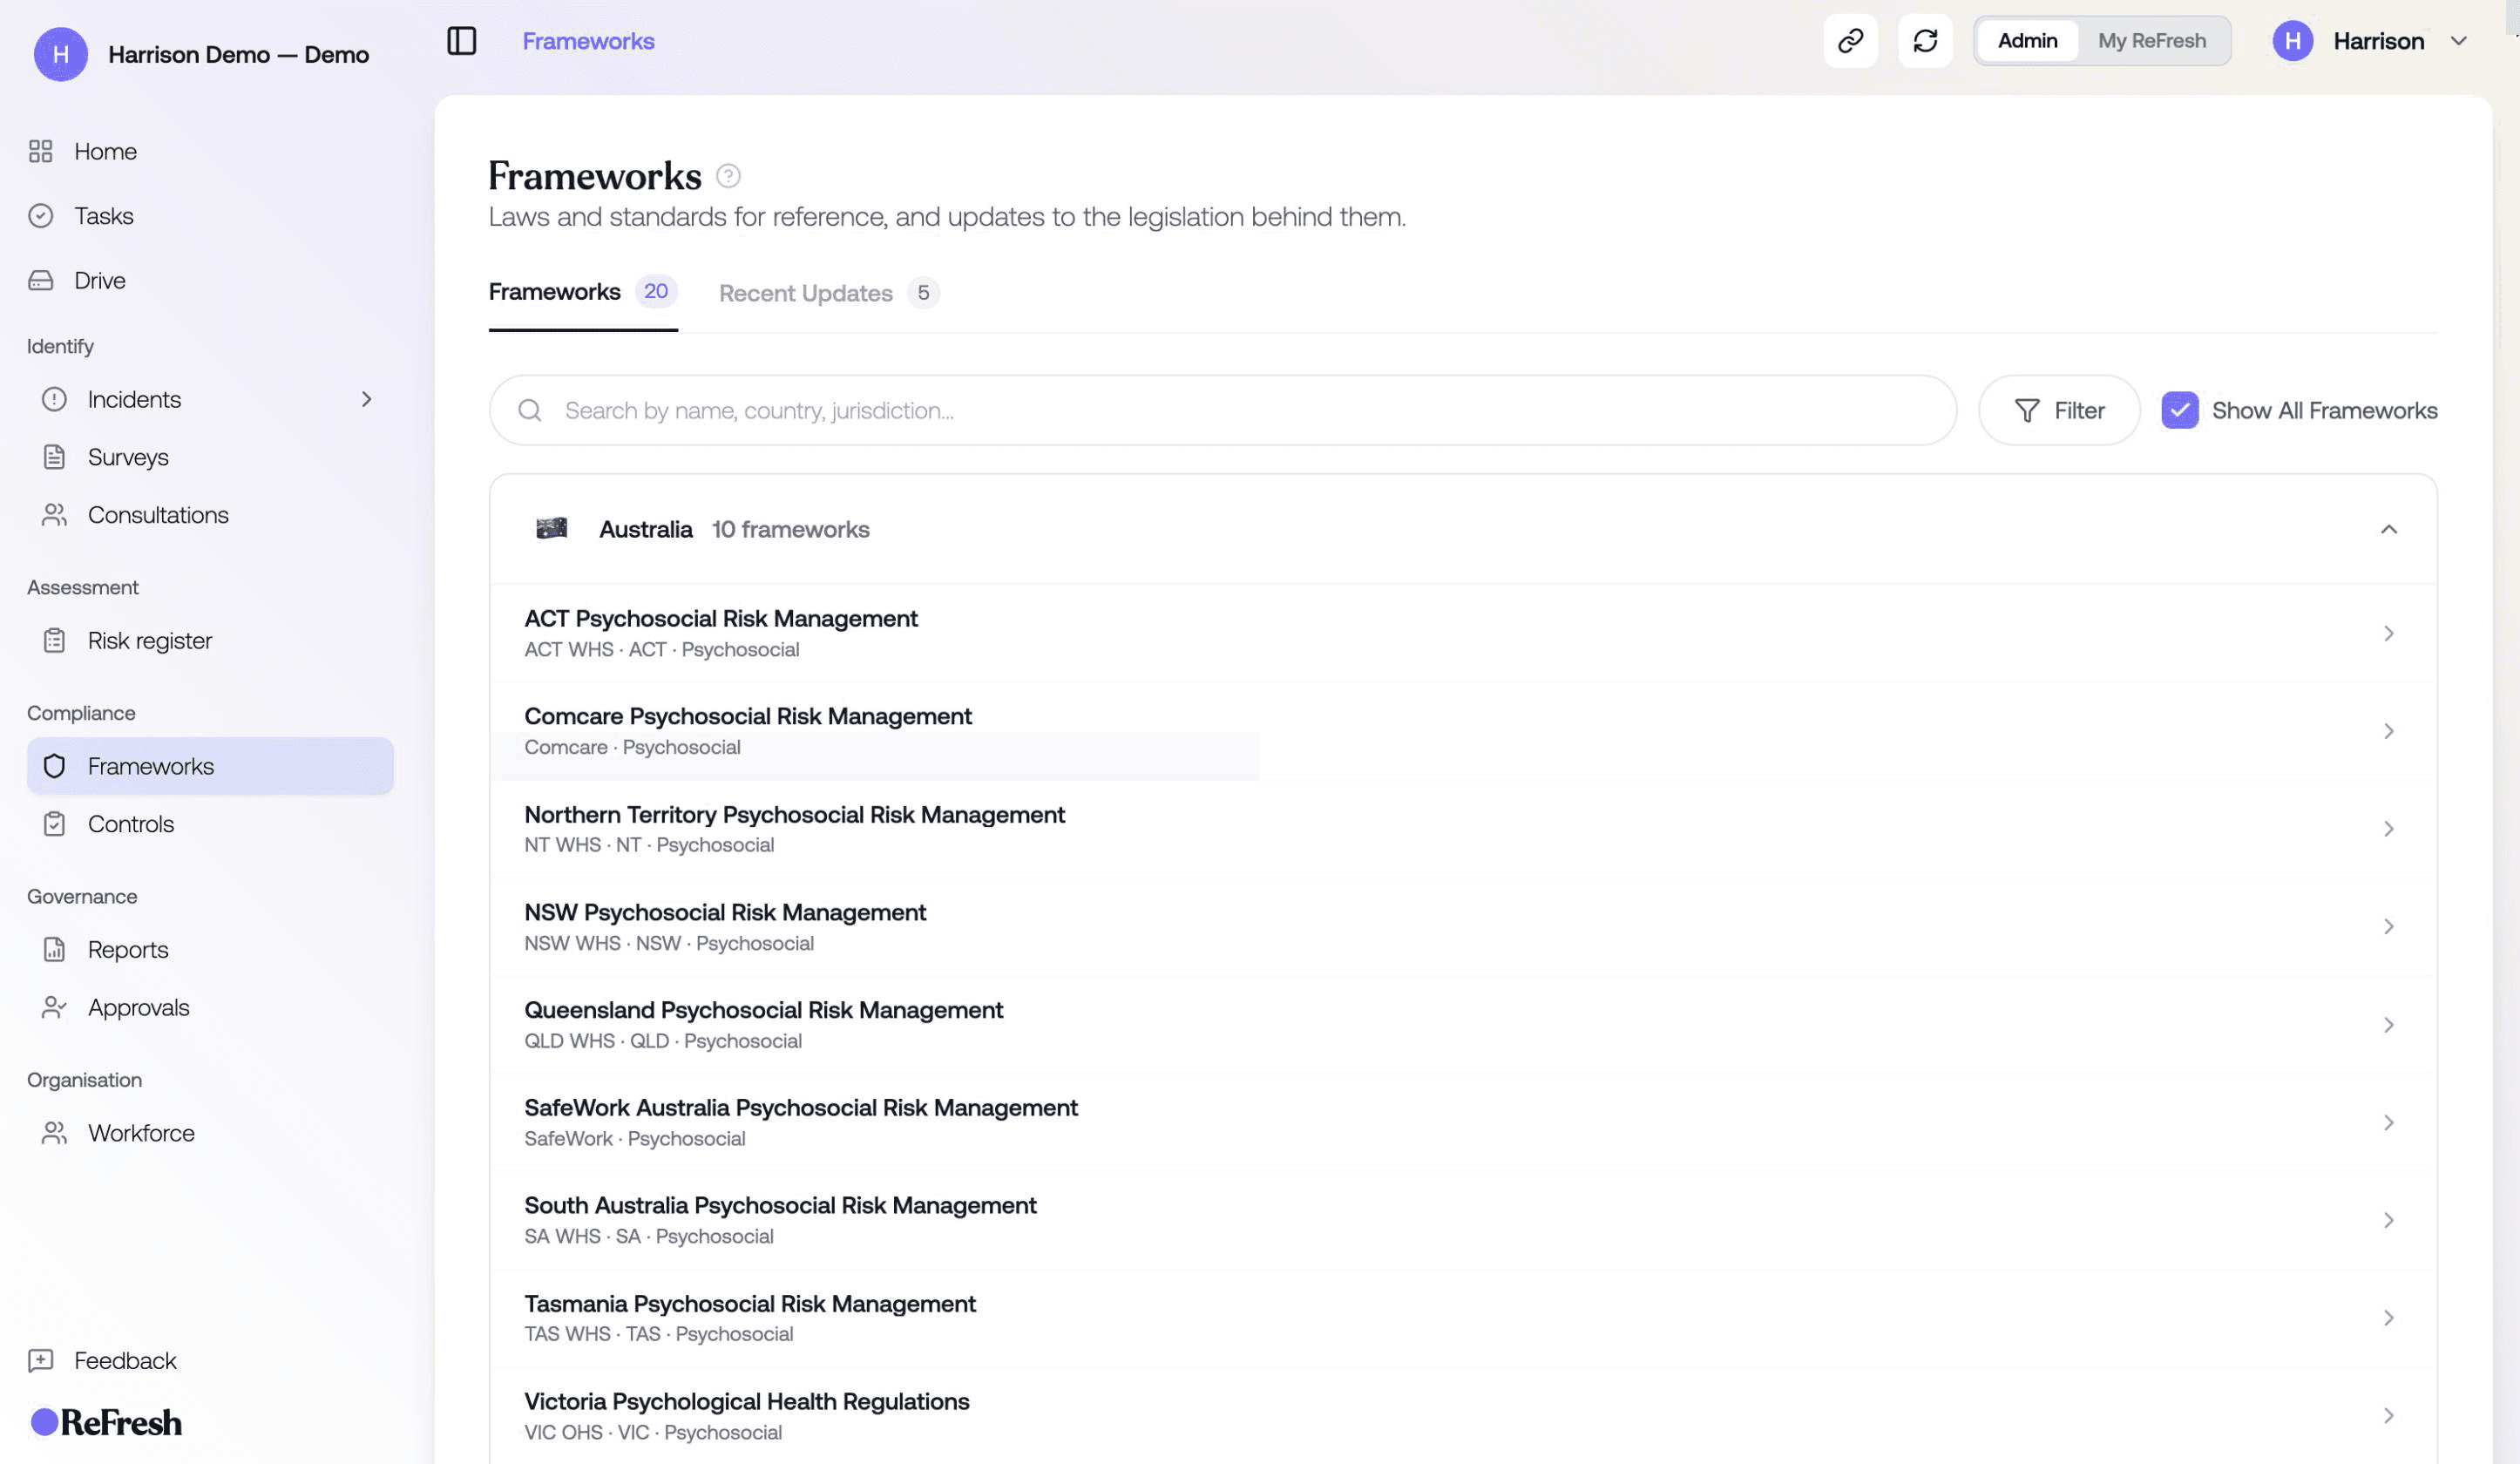Click the copy link icon
This screenshot has height=1464, width=2520.
(x=1850, y=41)
